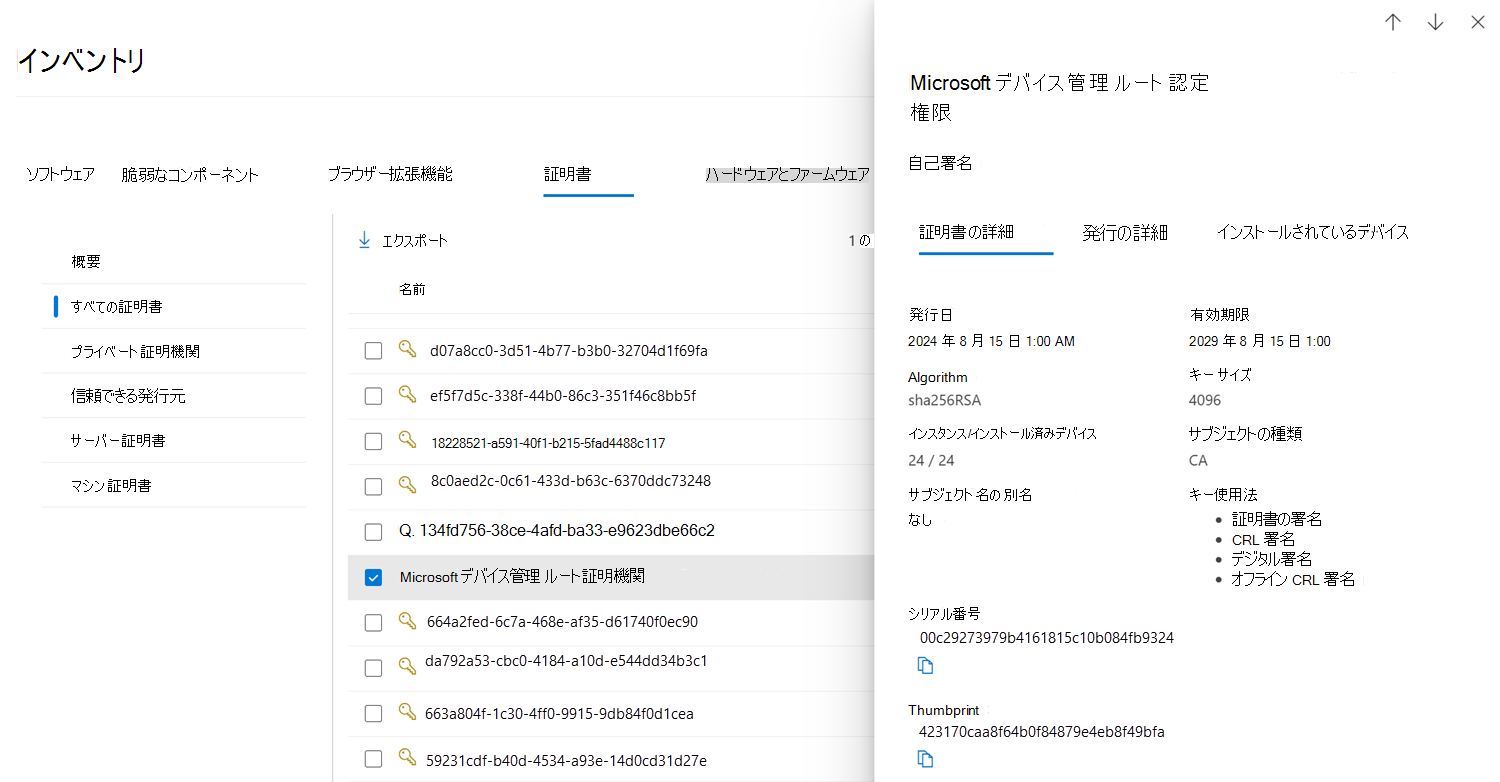Switch to the 発行の詳細 tab
Screen dimensions: 1500x782
pyautogui.click(x=1124, y=233)
